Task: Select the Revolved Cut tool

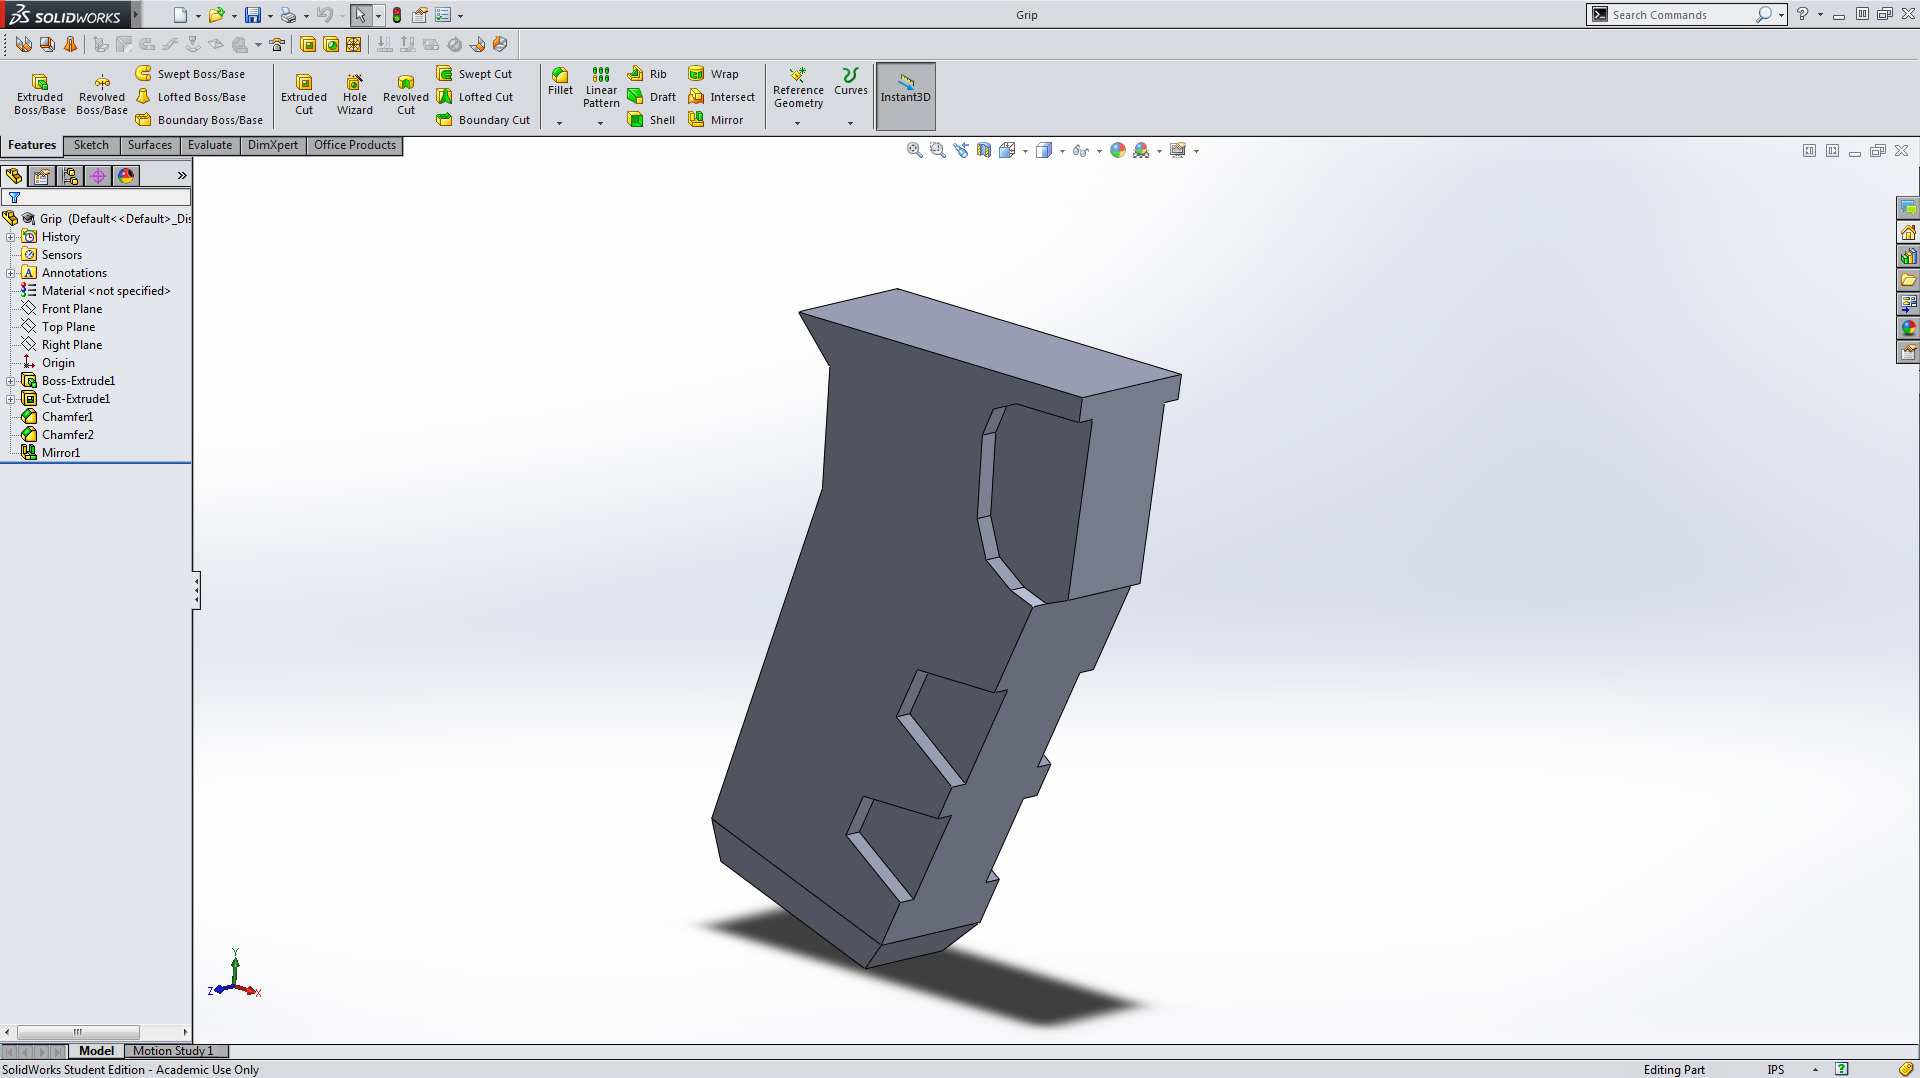Action: [405, 95]
